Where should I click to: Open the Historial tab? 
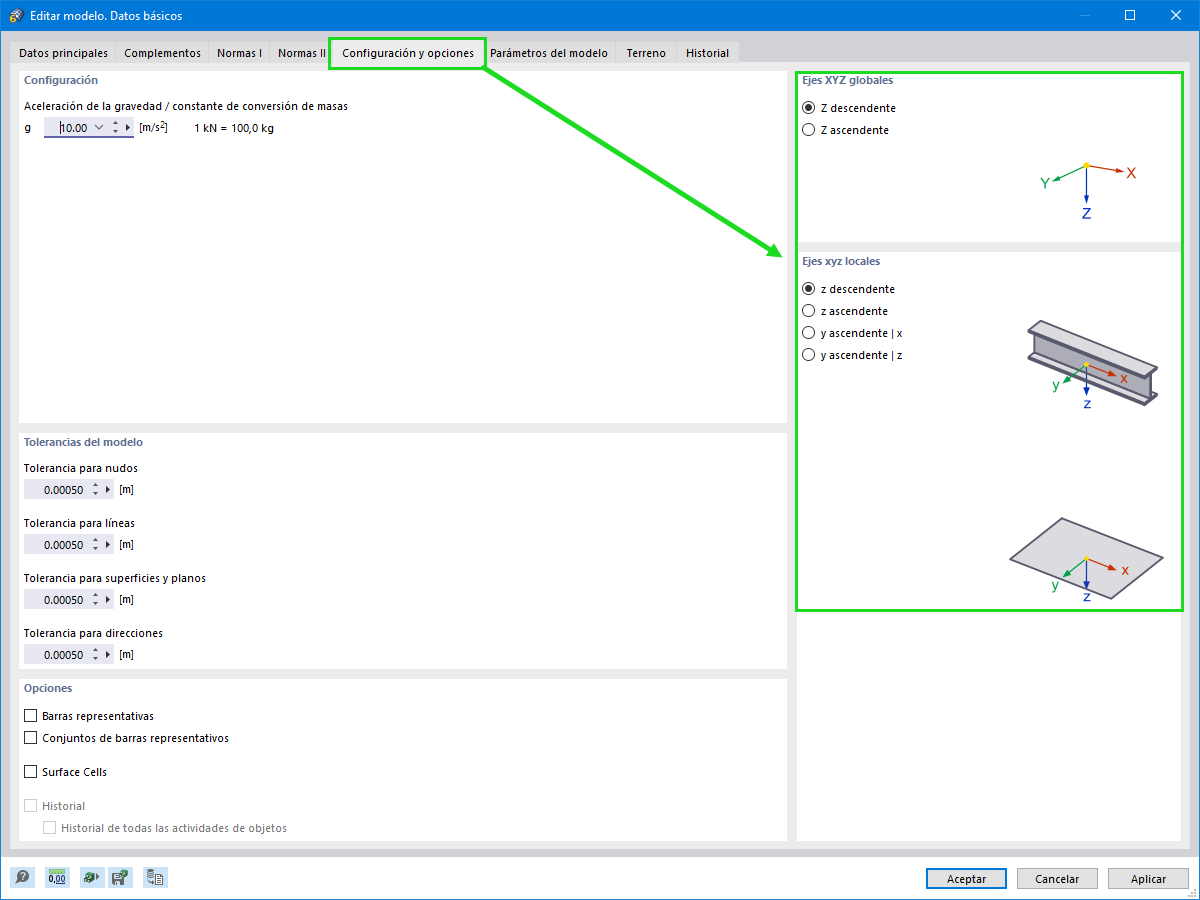pos(707,53)
